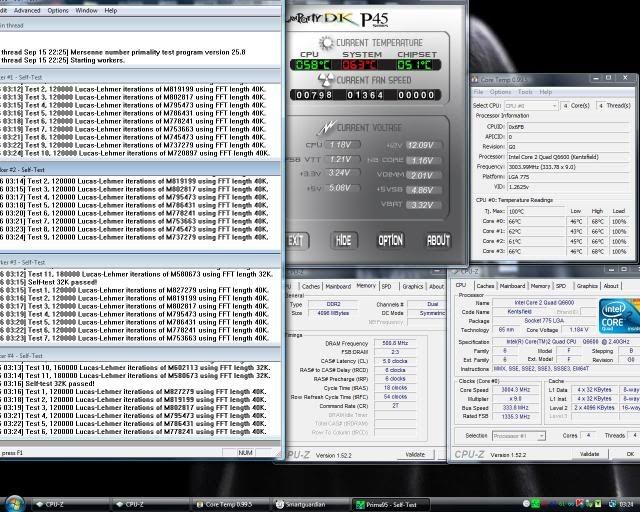Switch to About tab in left CPU-Z window

[x=436, y=287]
